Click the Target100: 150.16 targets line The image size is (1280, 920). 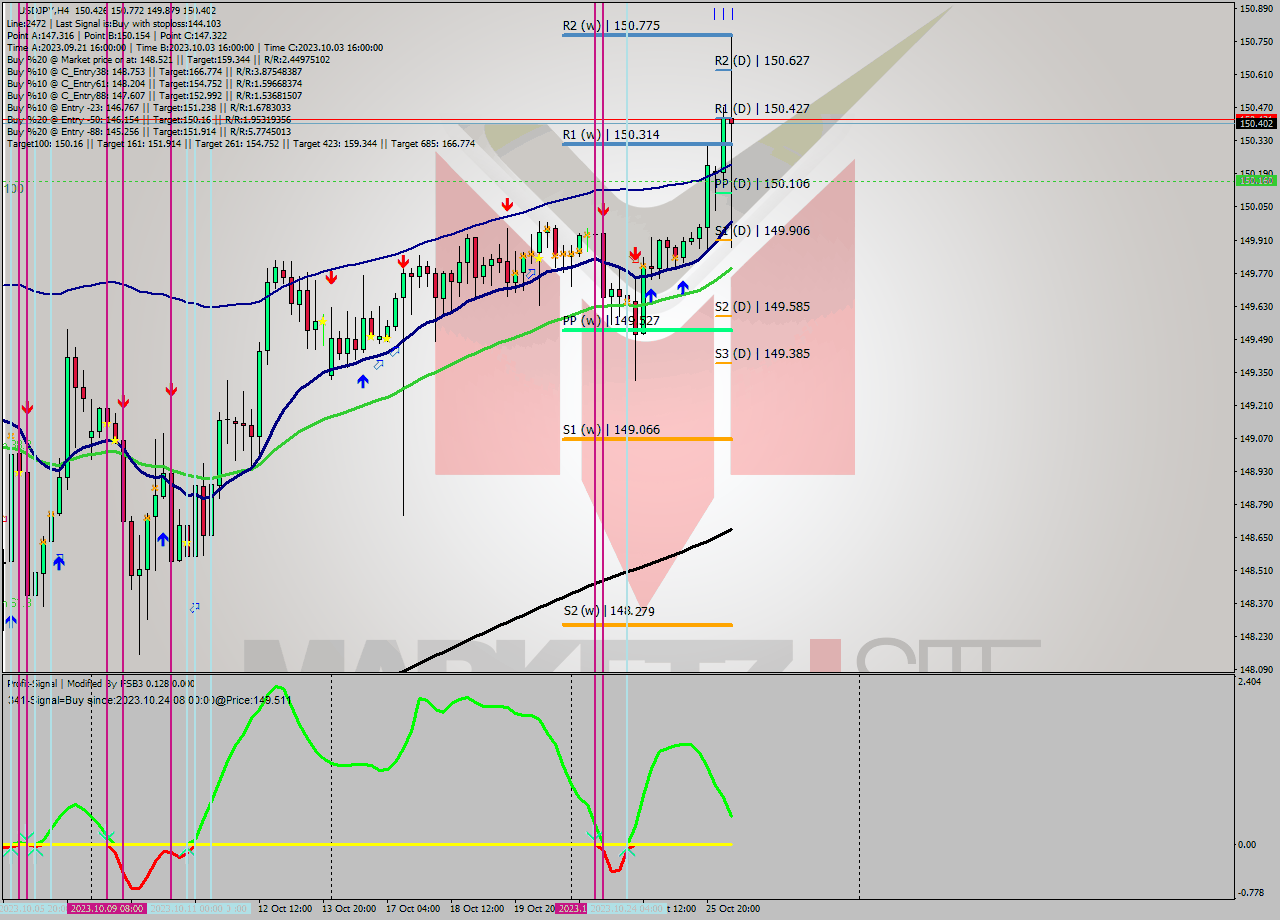click(240, 143)
